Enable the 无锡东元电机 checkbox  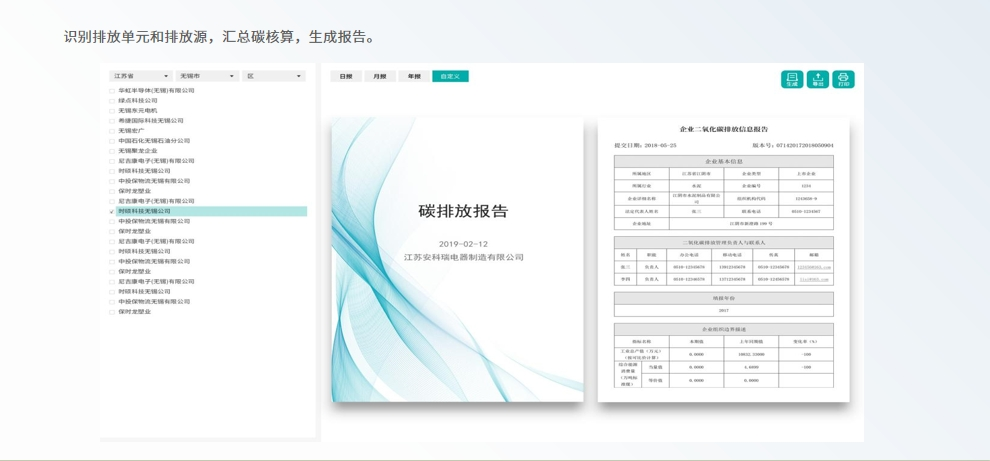click(112, 111)
